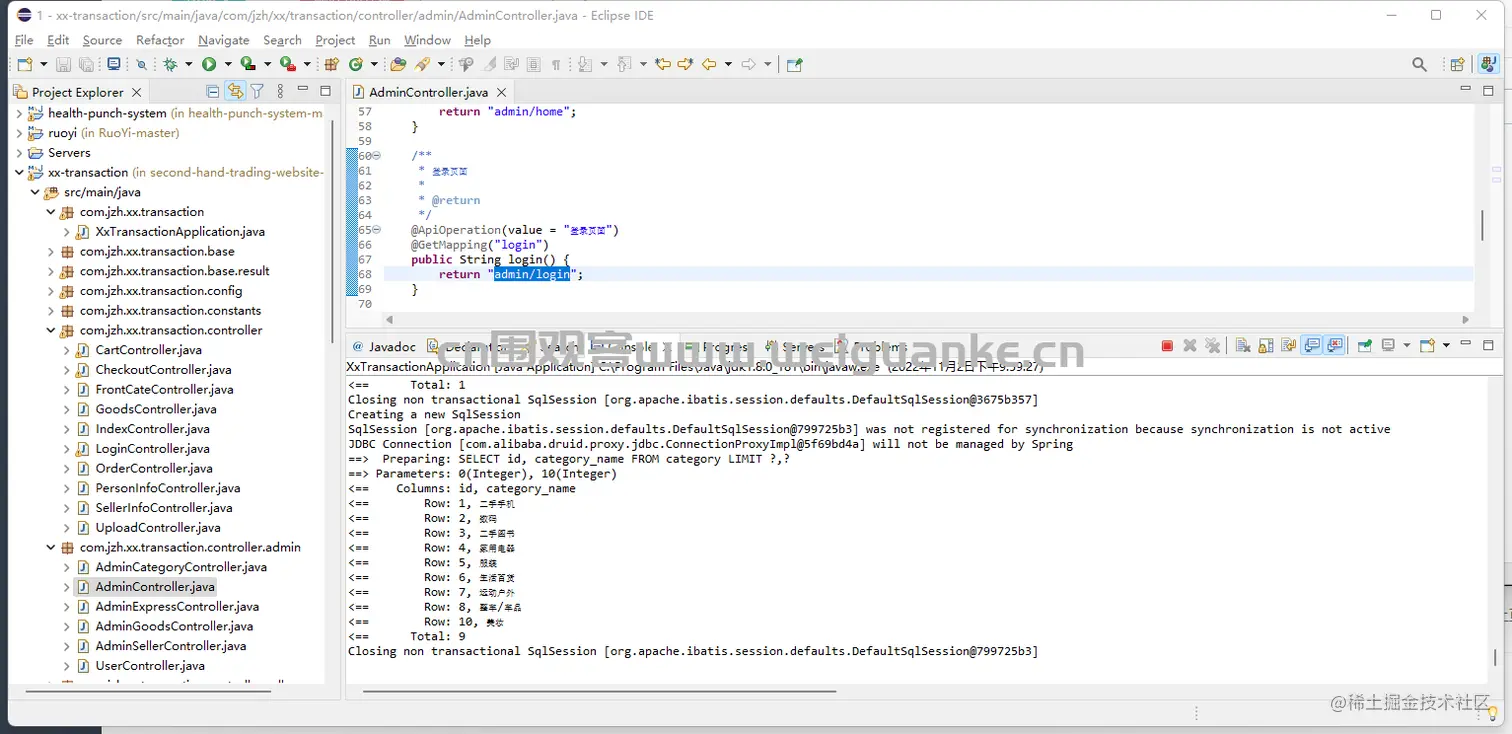
Task: Close the AdminController.java editor tab
Action: 502,92
